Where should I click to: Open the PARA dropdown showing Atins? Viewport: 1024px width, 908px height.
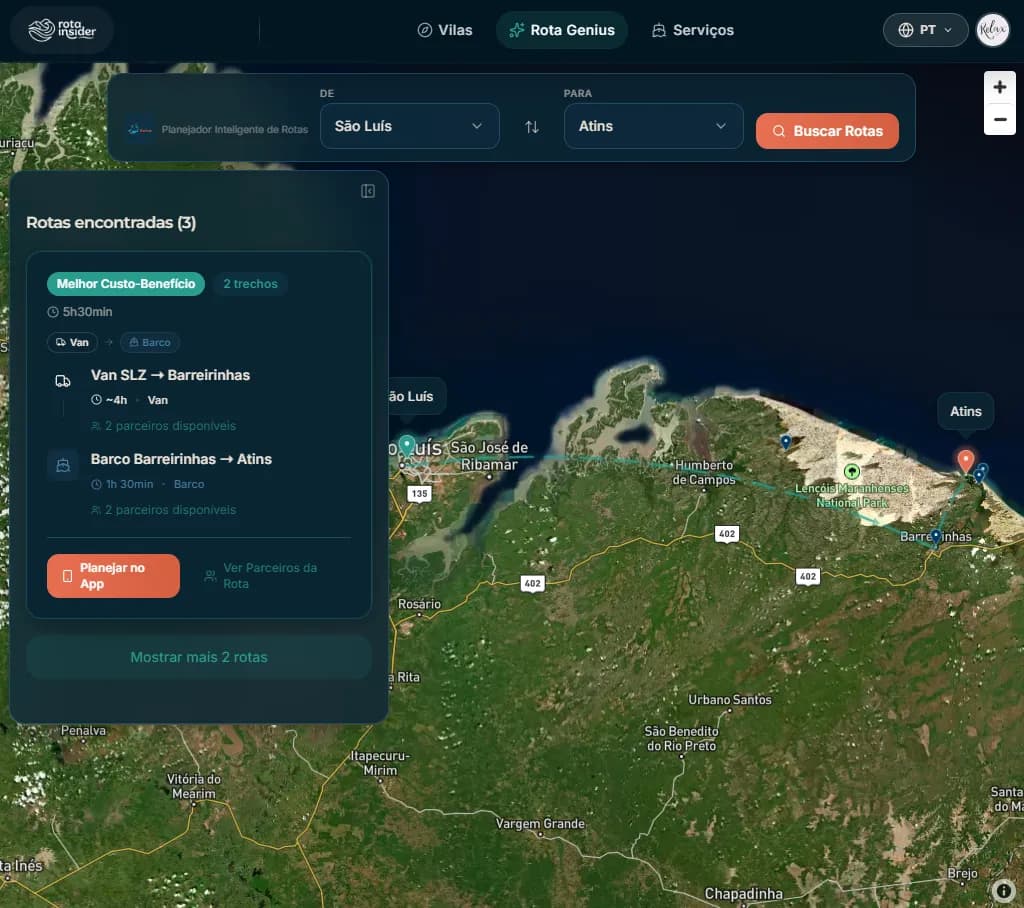click(653, 126)
